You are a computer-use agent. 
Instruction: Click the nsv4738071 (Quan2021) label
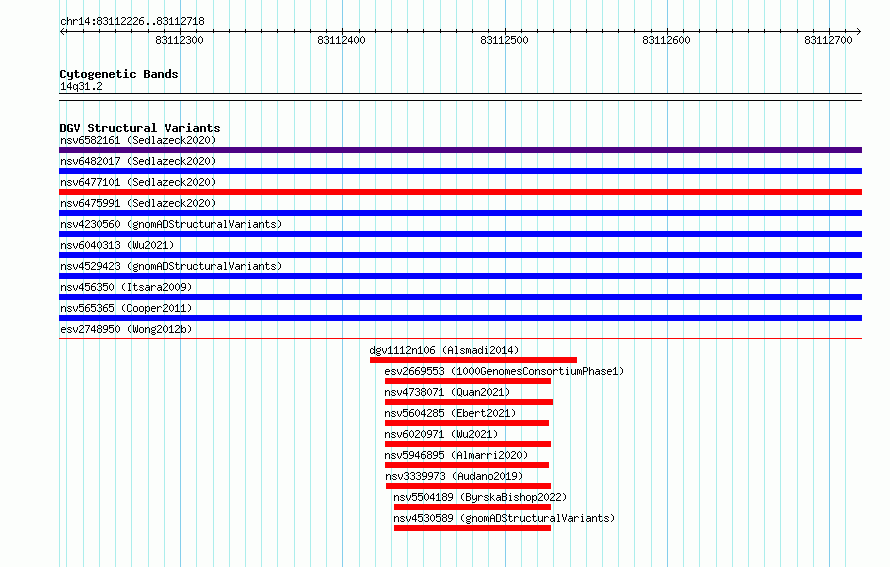point(447,392)
